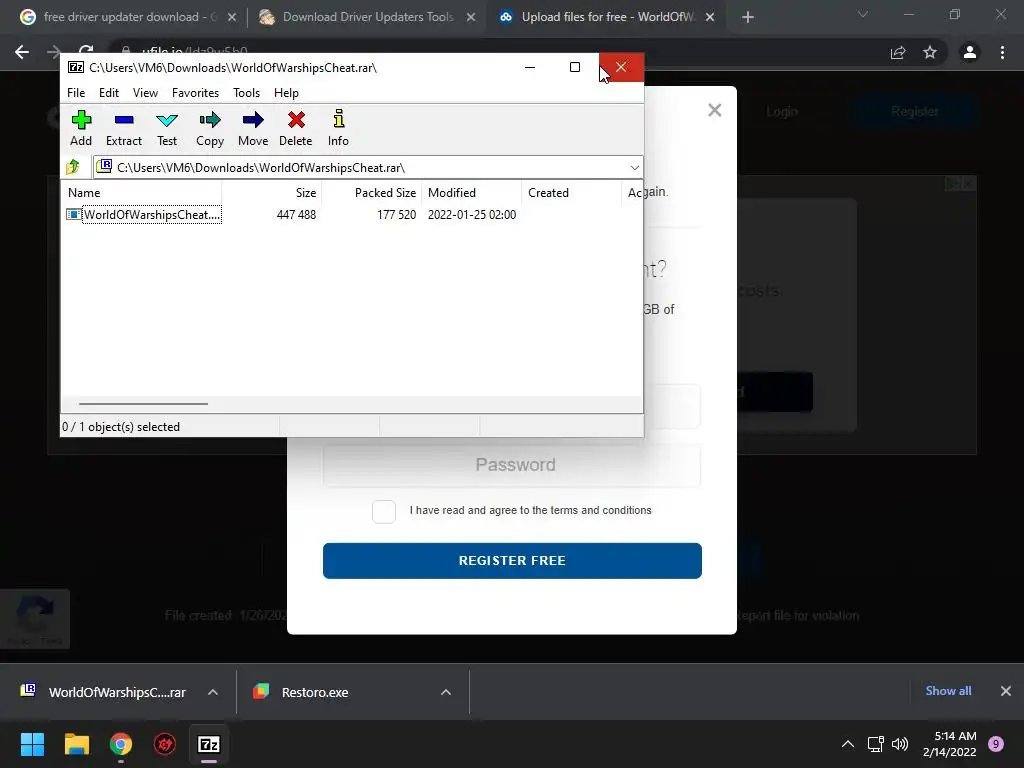The width and height of the screenshot is (1024, 768).
Task: Click the Add toolbar icon in 7-Zip
Action: click(81, 128)
